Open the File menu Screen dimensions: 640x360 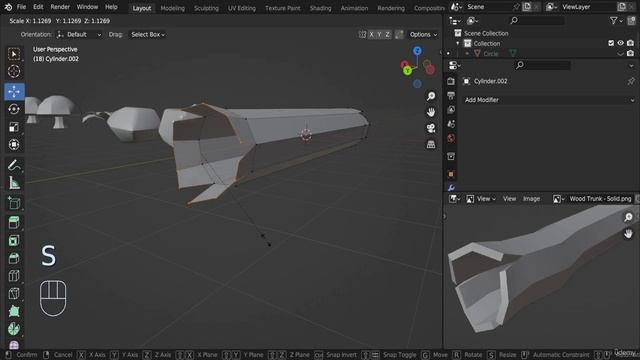(21, 7)
